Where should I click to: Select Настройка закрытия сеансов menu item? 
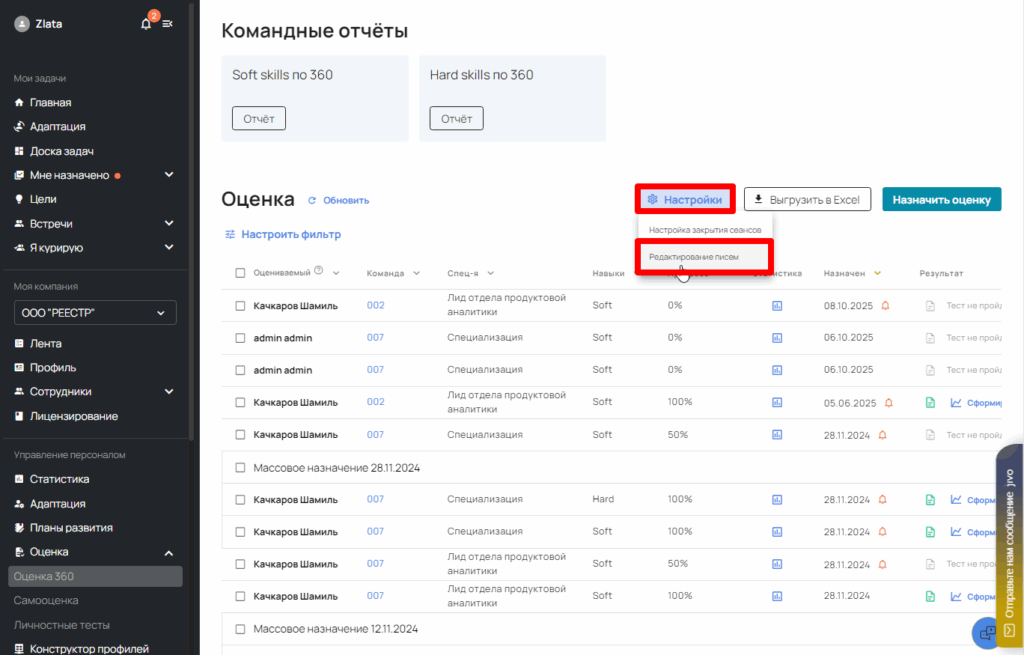point(705,230)
